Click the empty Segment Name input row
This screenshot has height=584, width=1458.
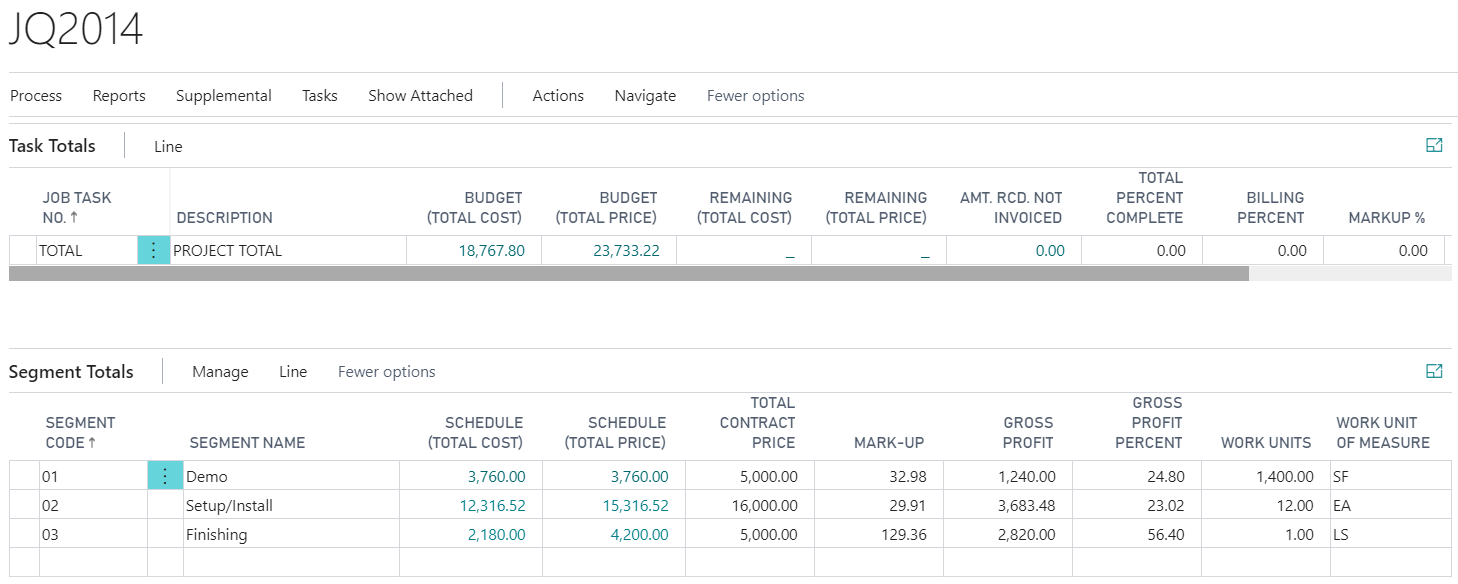pyautogui.click(x=290, y=563)
